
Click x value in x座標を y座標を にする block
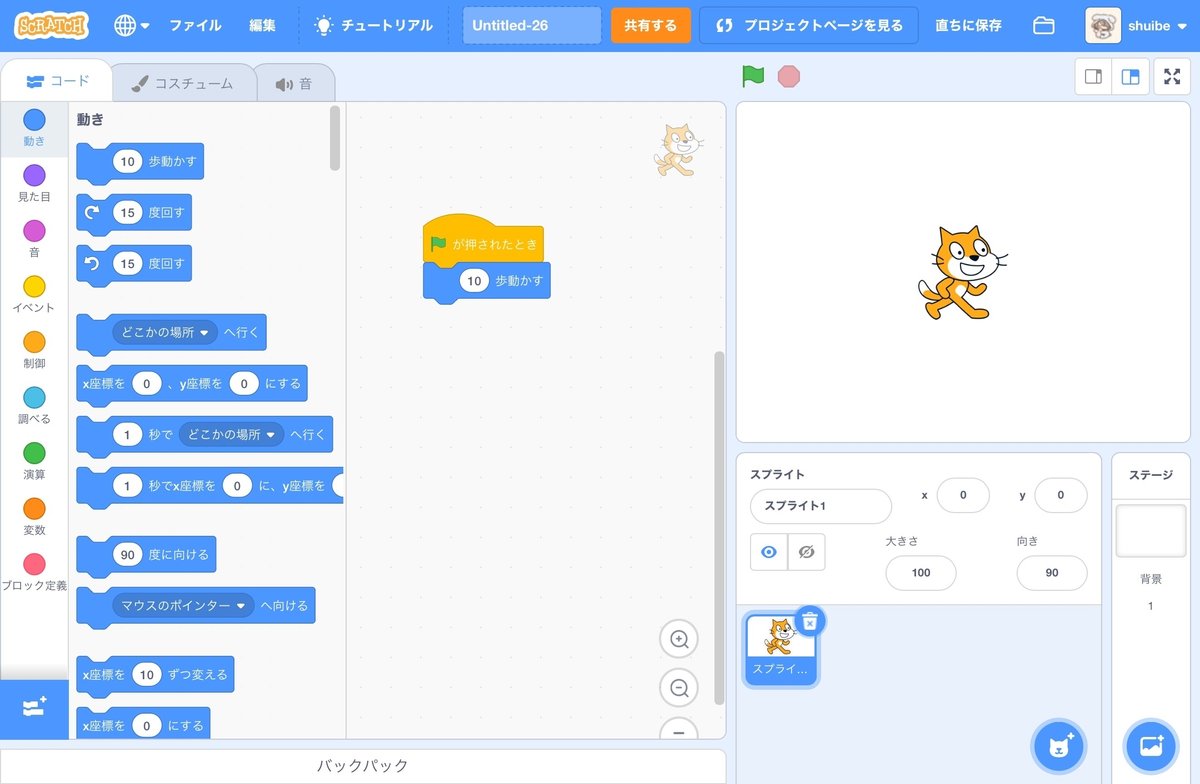pos(147,383)
